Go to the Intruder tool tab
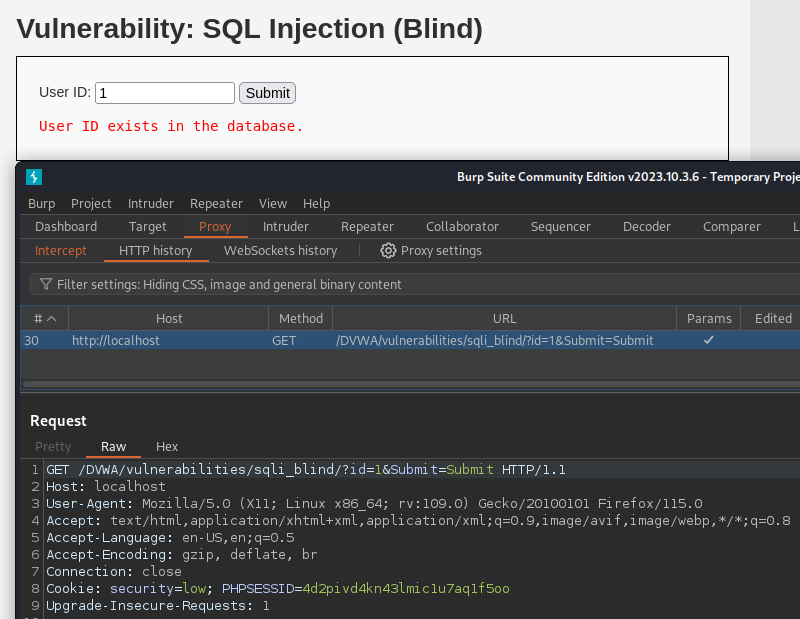Screen dimensions: 800x619 tap(286, 227)
